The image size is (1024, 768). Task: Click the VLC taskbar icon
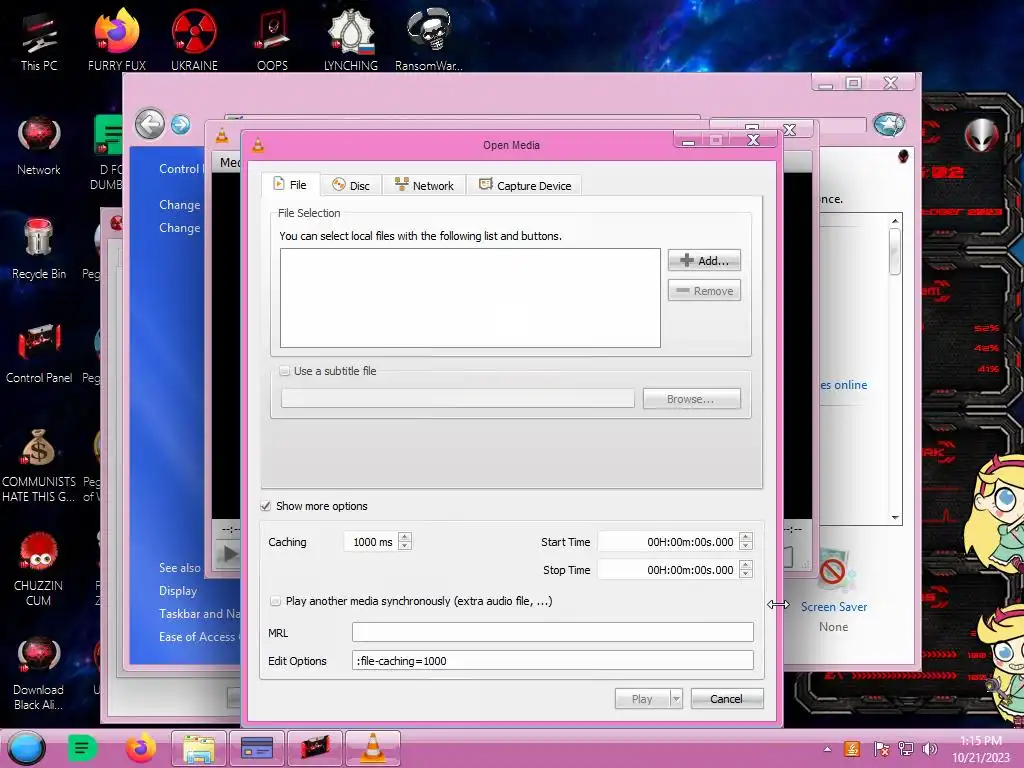[x=372, y=748]
